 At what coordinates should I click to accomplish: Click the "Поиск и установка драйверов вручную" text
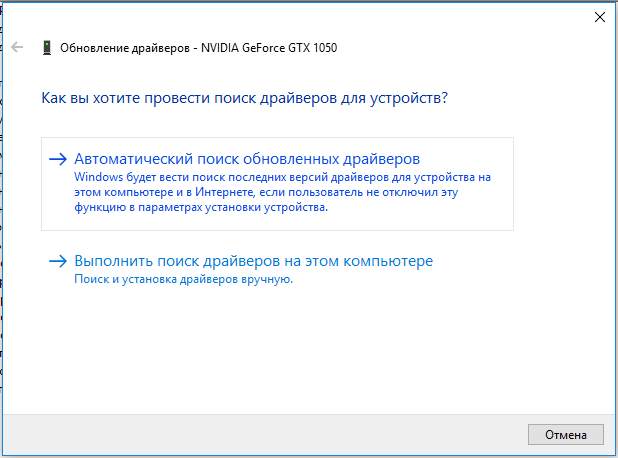(x=183, y=280)
